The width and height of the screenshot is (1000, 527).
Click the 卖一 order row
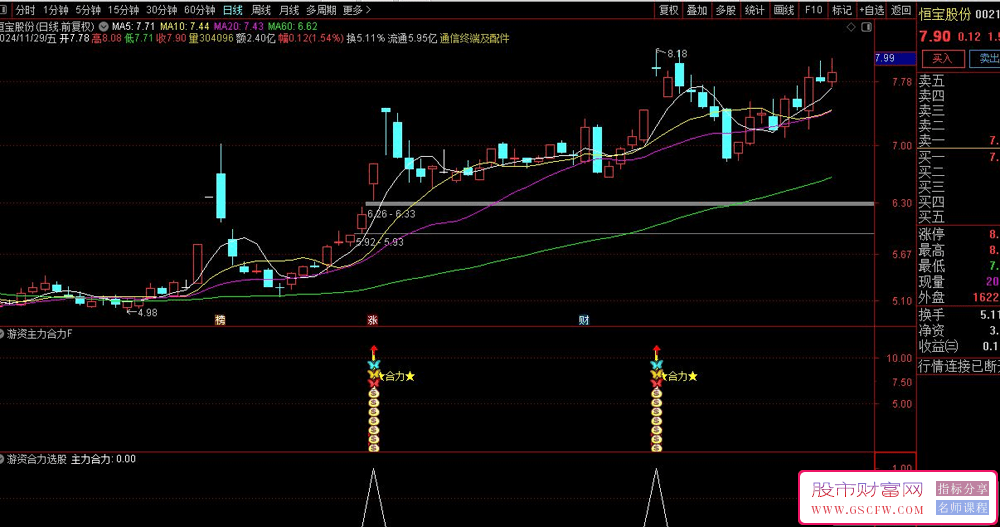[959, 140]
